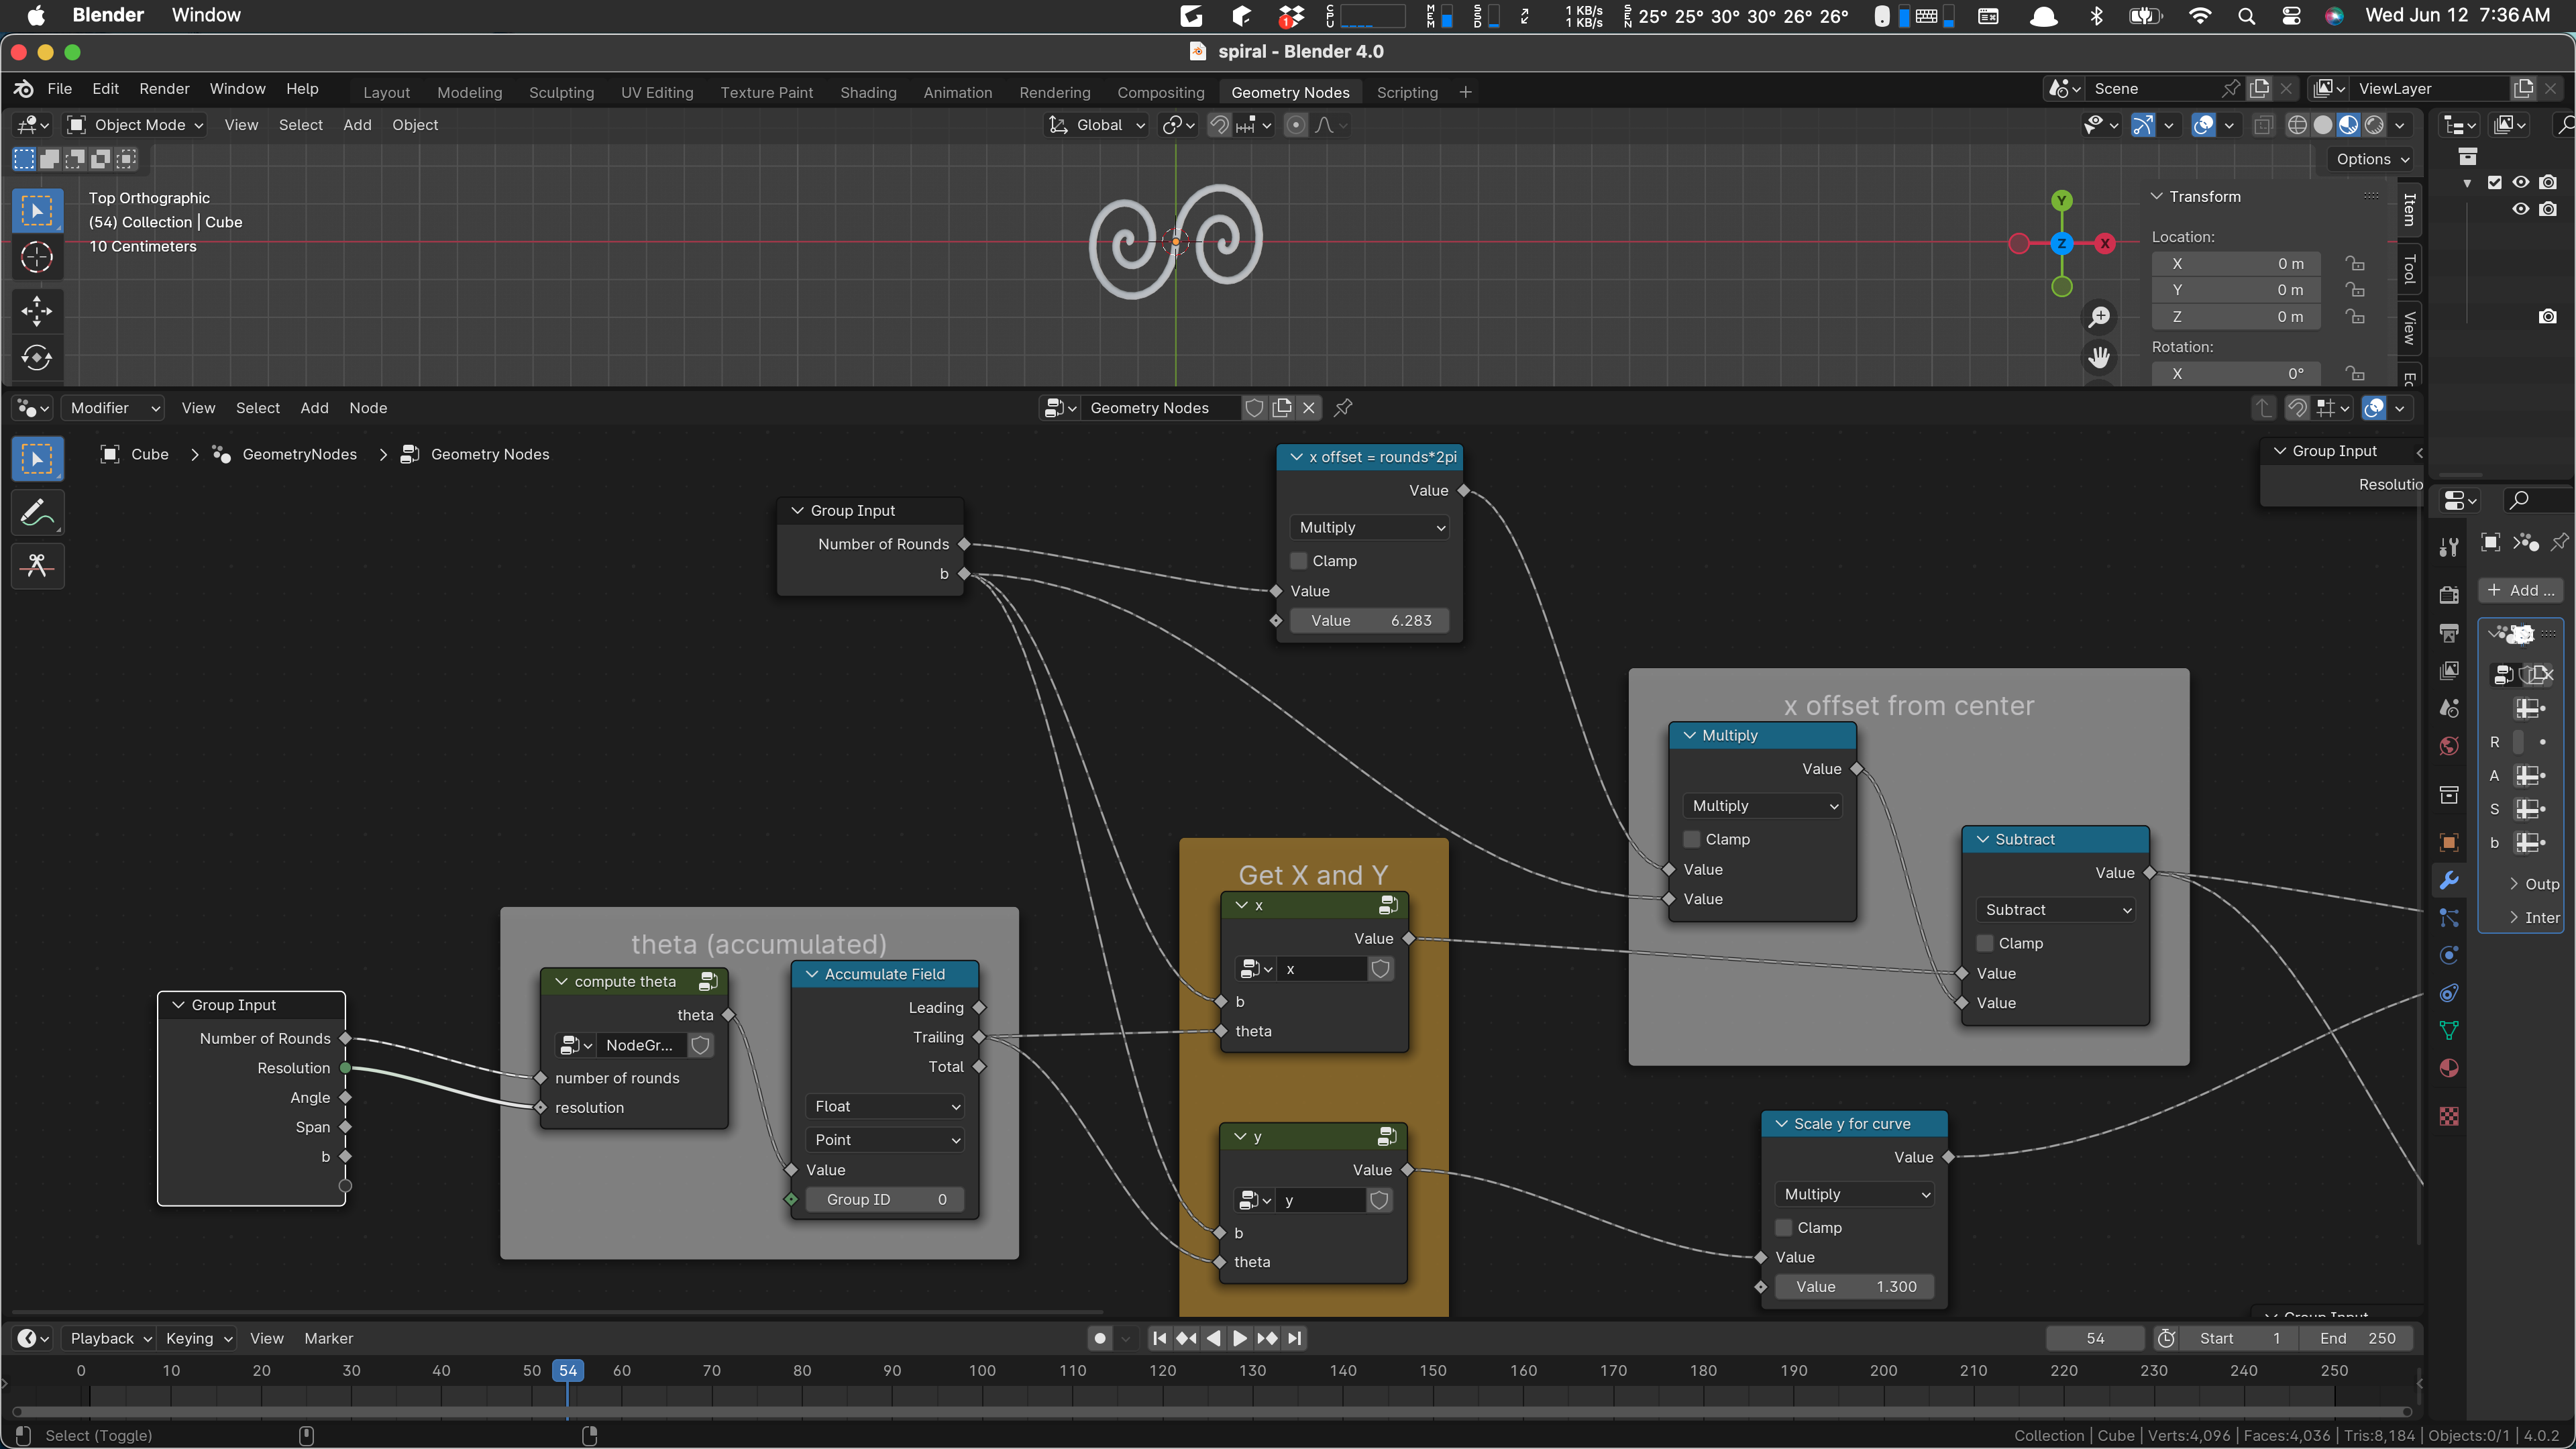Duplicate the Geometry Nodes node tree
2576x1449 pixels.
point(1282,407)
